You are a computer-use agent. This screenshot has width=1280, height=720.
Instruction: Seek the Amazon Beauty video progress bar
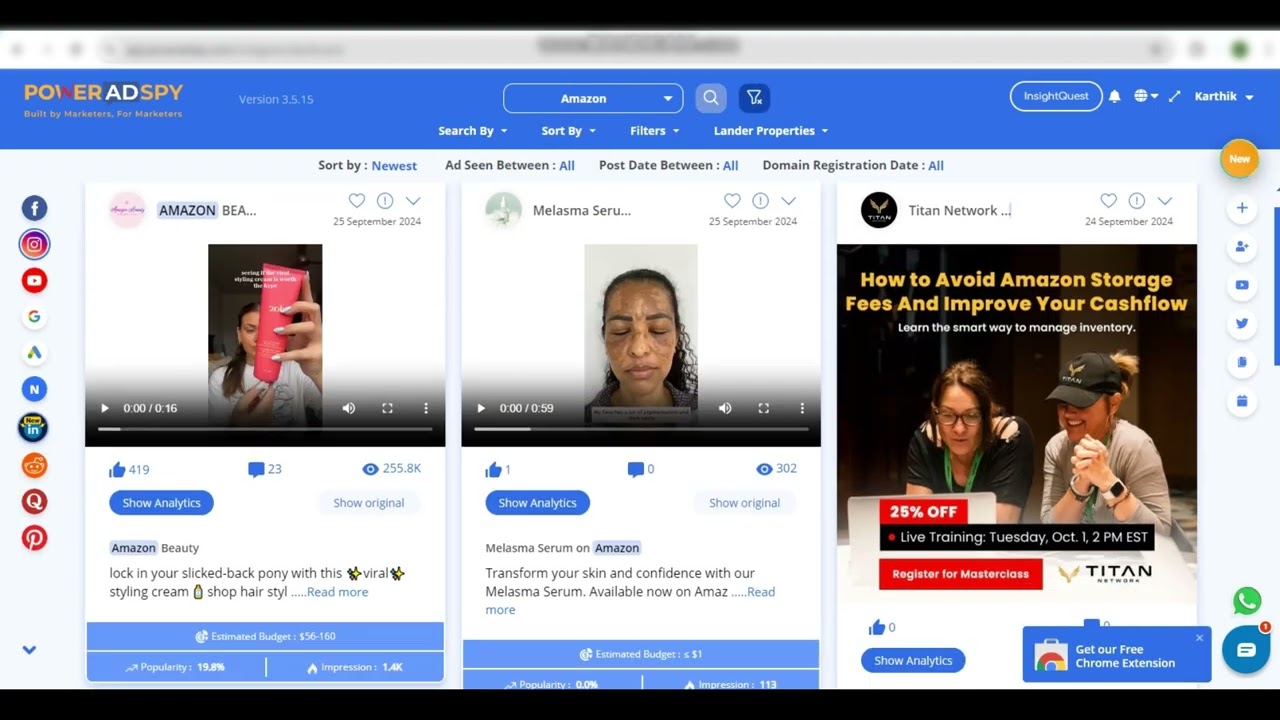(x=265, y=429)
